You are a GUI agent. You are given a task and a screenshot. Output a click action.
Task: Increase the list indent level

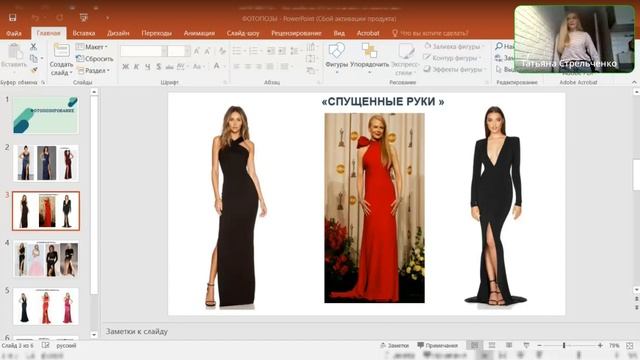click(282, 51)
